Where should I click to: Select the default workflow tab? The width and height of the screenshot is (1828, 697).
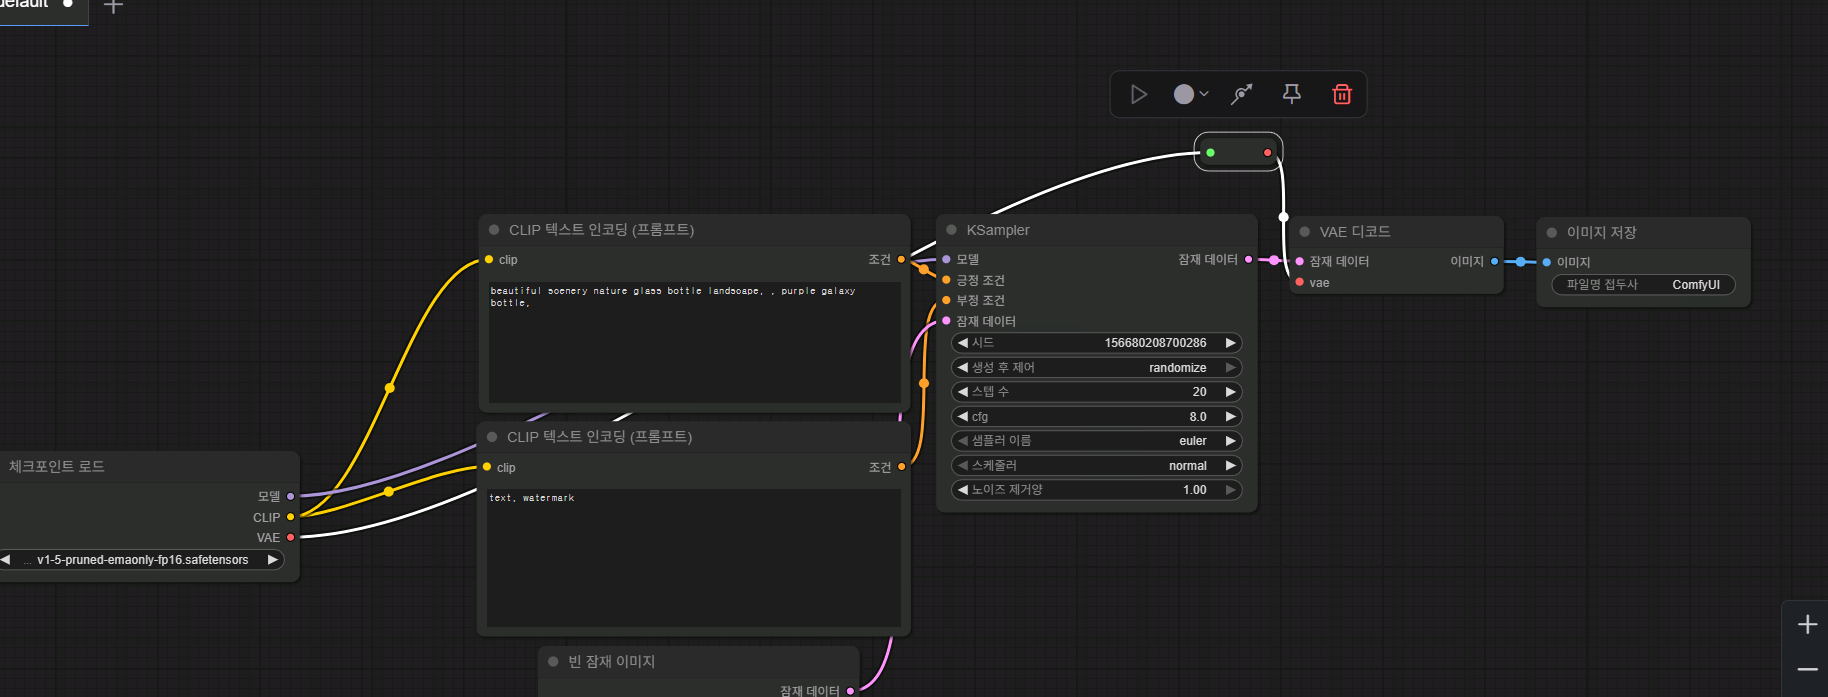pyautogui.click(x=30, y=6)
